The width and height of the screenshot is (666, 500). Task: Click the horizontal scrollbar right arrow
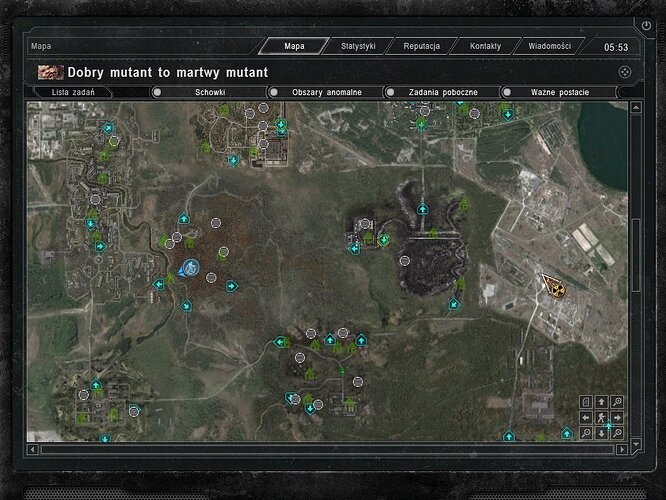pyautogui.click(x=622, y=449)
